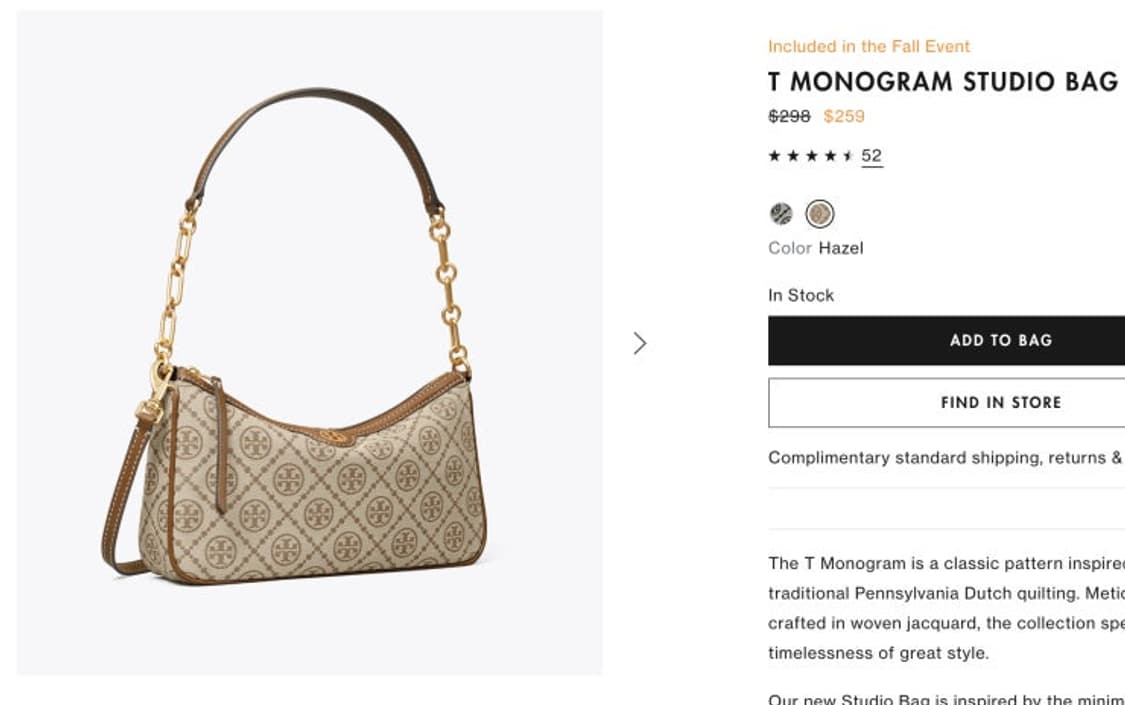1125x705 pixels.
Task: Click the Hazel color name label
Action: click(840, 248)
